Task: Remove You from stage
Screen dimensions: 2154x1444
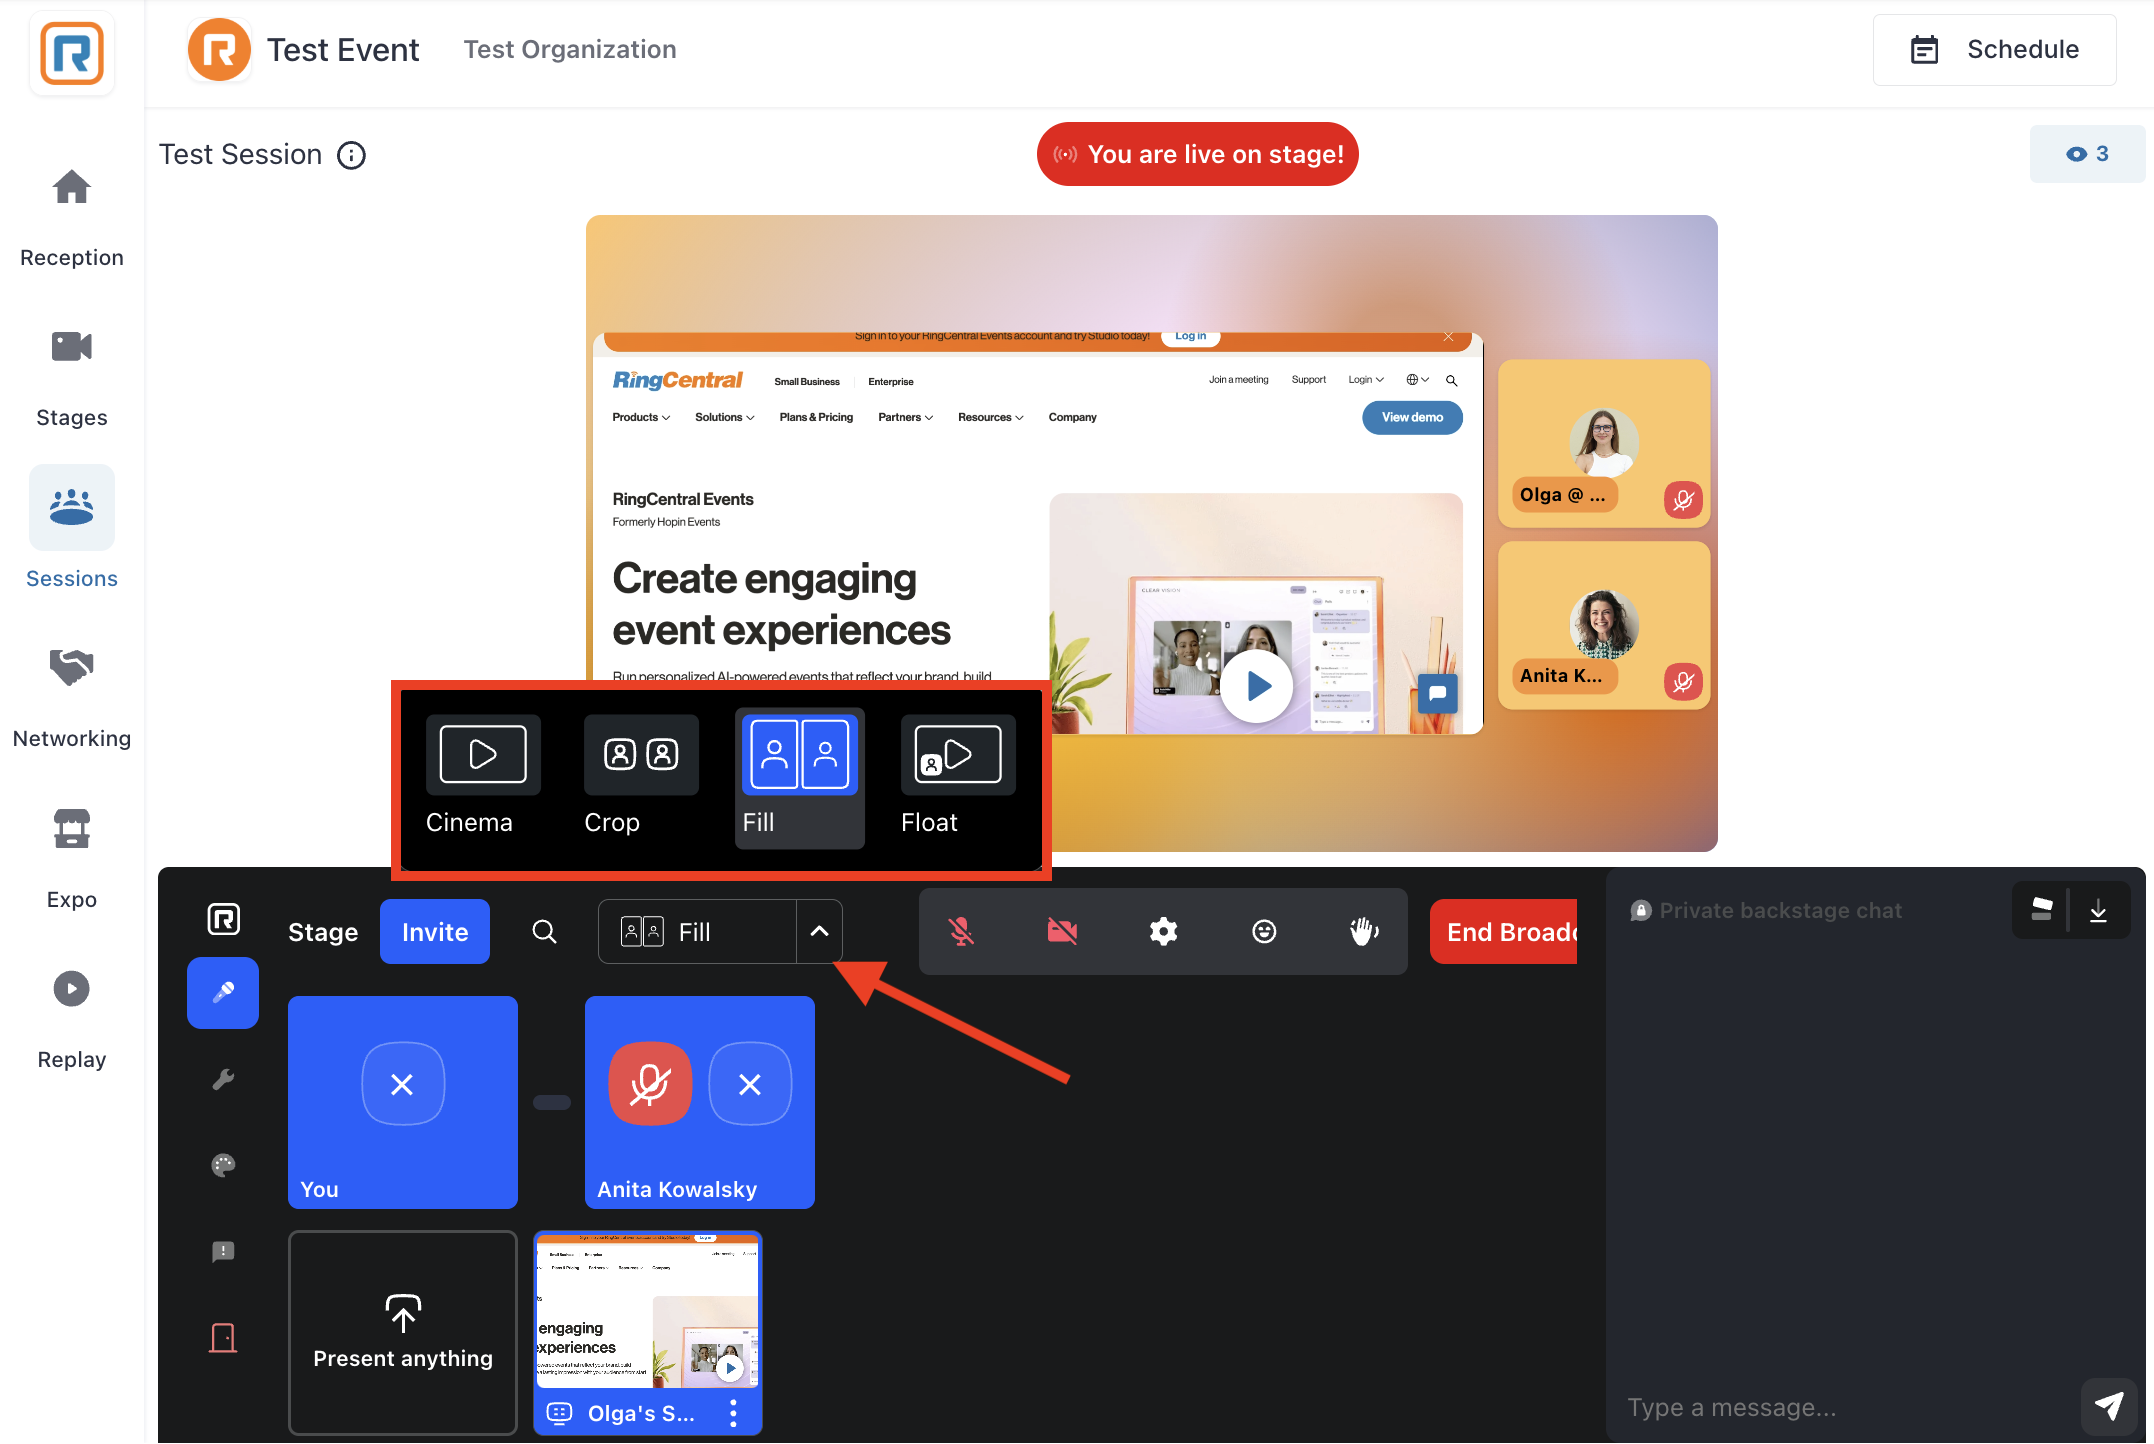Action: tap(402, 1084)
